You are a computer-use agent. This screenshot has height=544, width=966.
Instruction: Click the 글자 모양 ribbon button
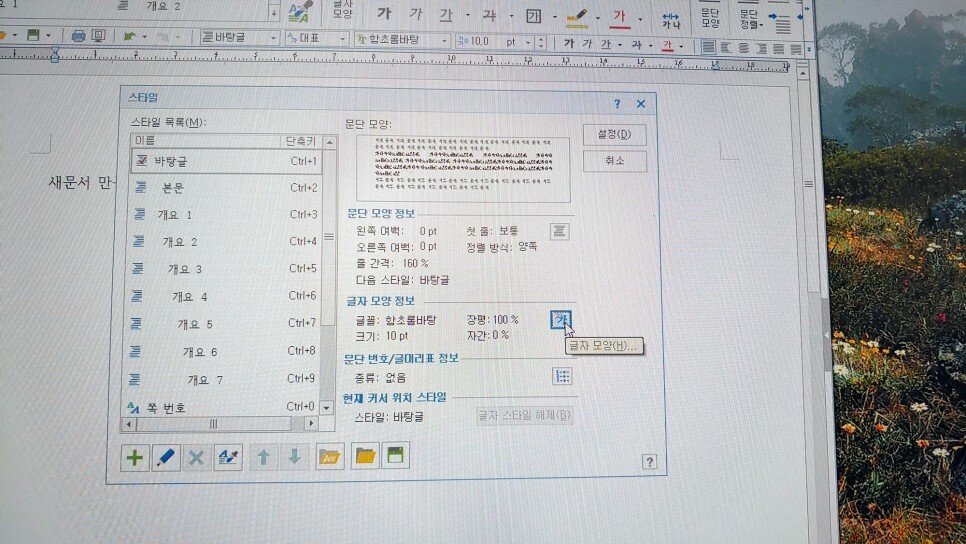pos(343,10)
